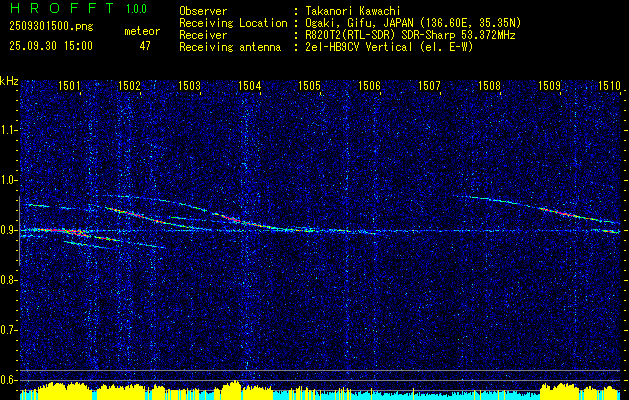This screenshot has width=629, height=400.
Task: Click the Observer label
Action: point(203,11)
